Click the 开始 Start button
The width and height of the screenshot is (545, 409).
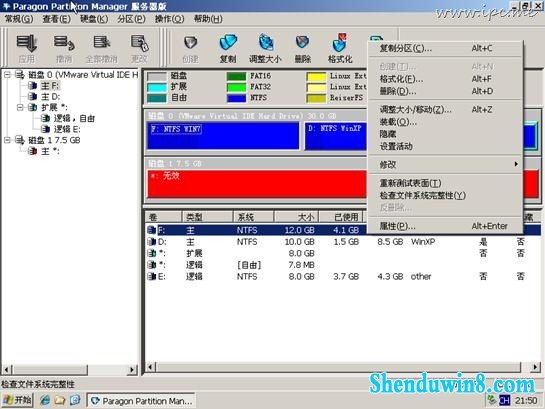tap(17, 400)
